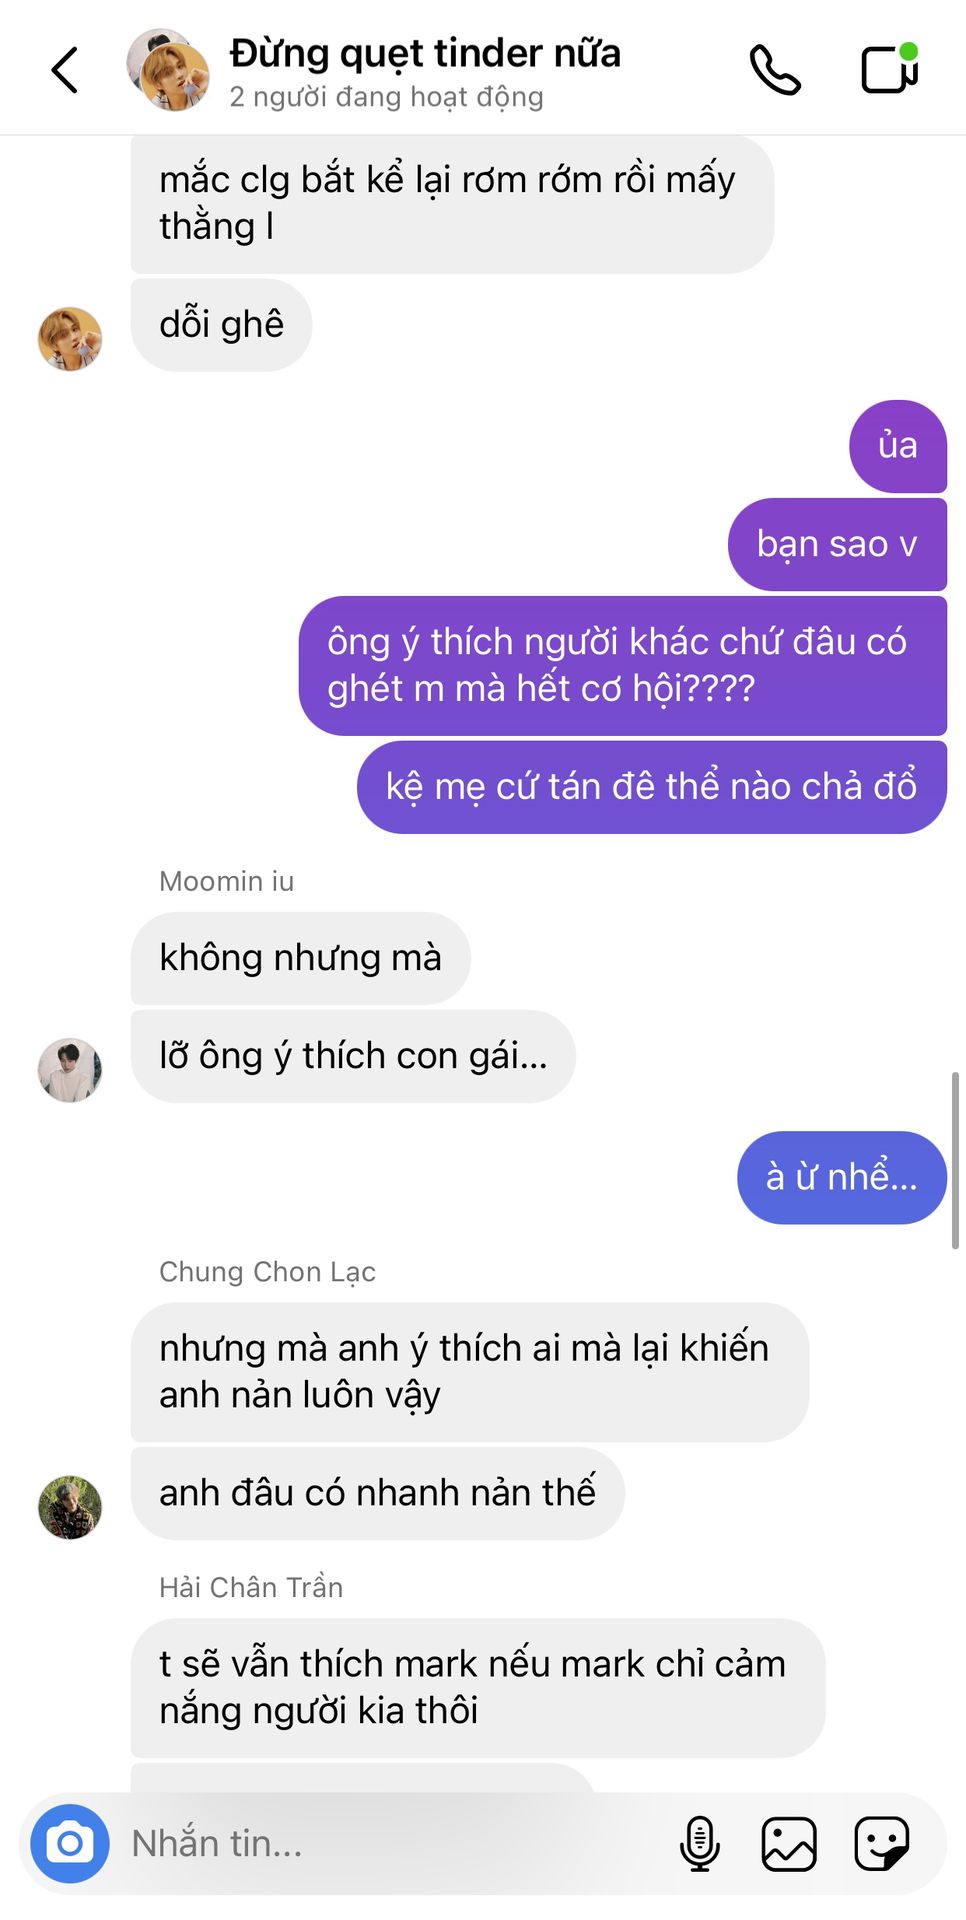The height and width of the screenshot is (1920, 966).
Task: Select the purple "ủa" message bubble
Action: coord(898,446)
